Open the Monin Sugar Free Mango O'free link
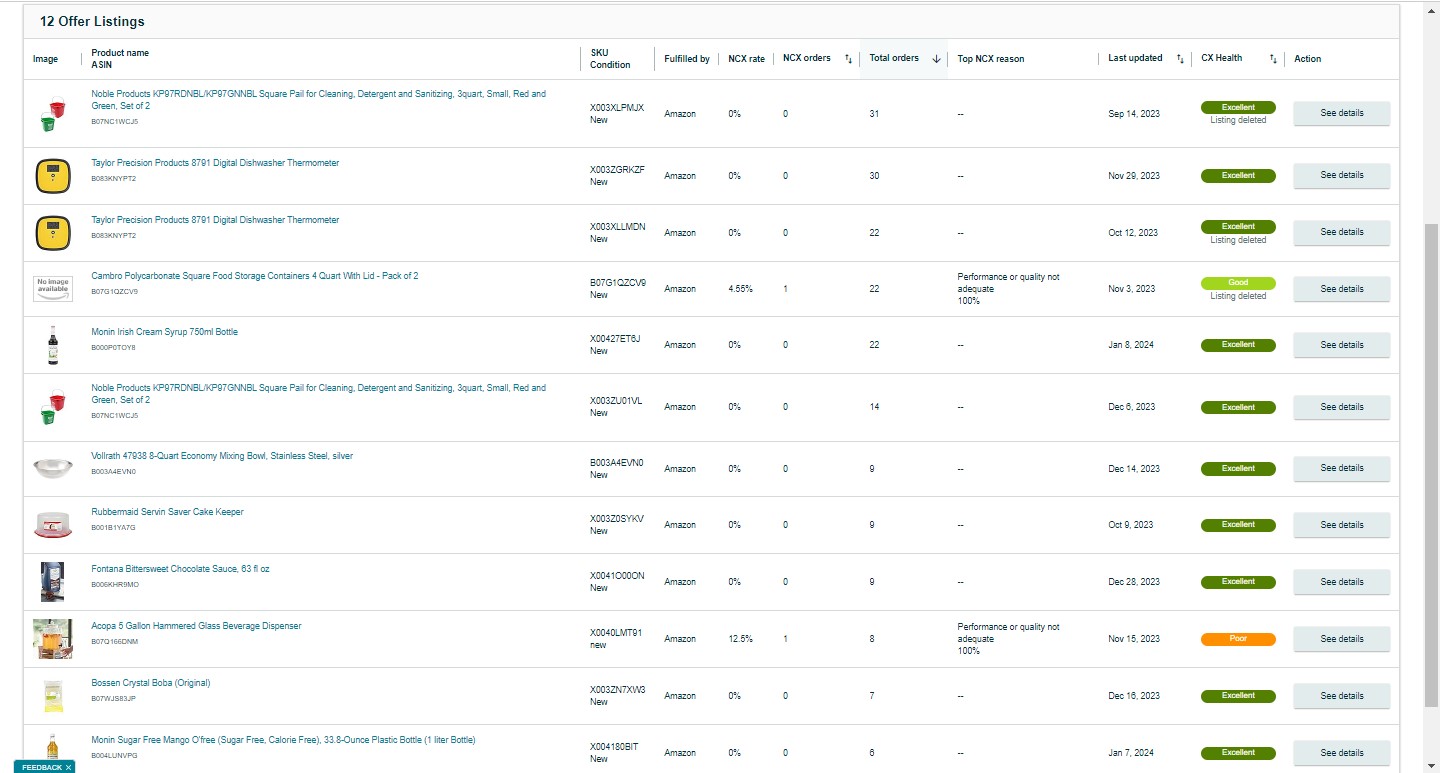1440x773 pixels. coord(283,740)
